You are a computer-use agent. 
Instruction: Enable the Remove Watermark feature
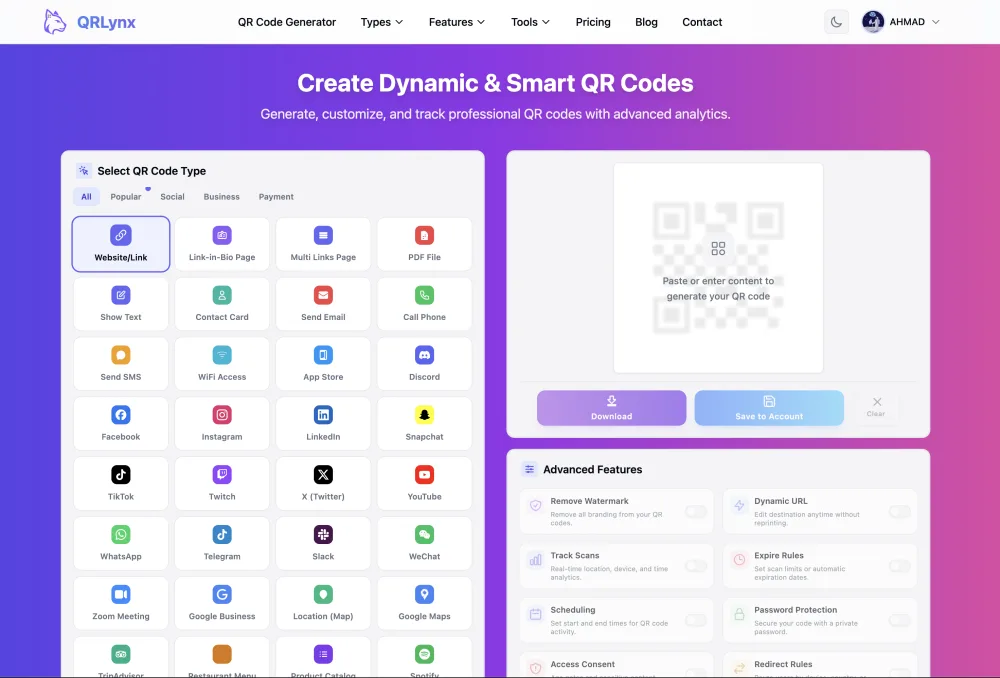click(694, 512)
